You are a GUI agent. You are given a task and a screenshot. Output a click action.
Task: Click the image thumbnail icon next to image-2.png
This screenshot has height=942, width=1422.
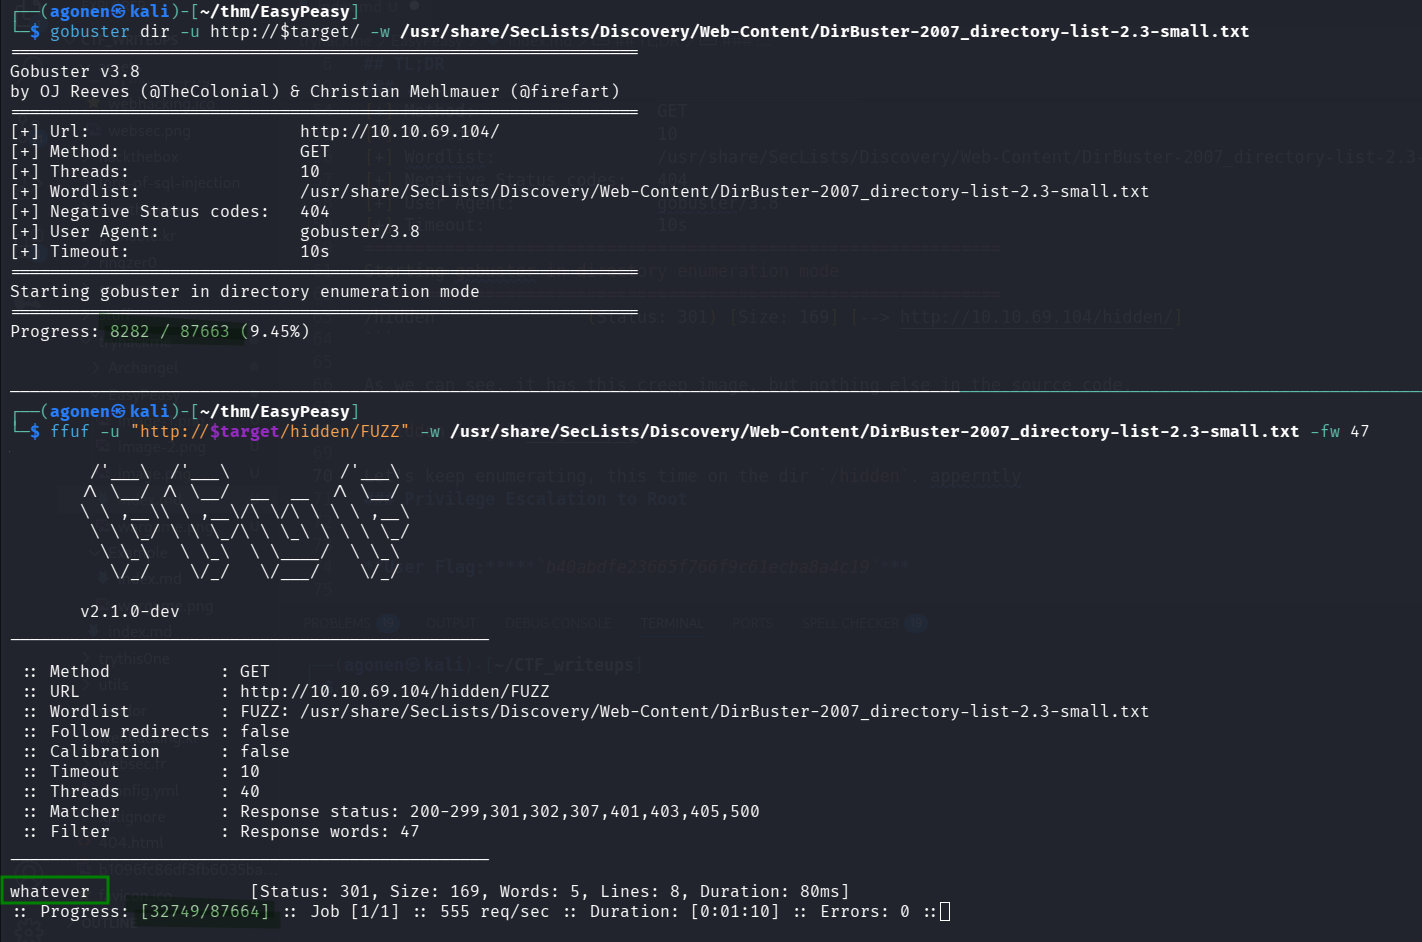(x=106, y=446)
